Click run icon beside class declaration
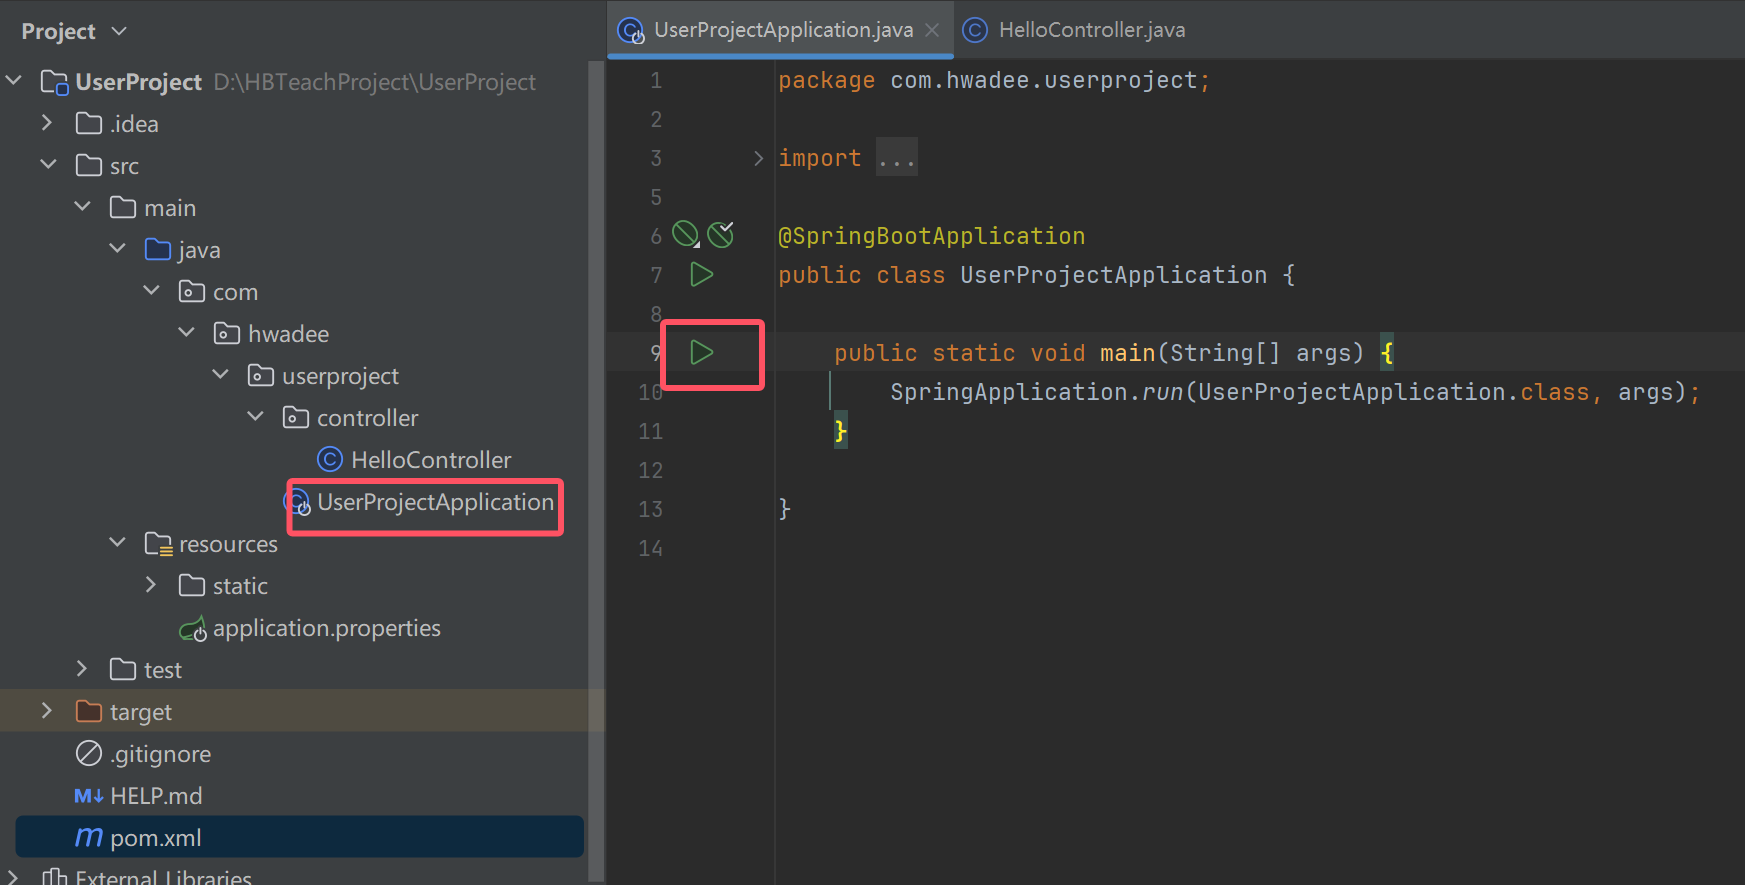 tap(702, 274)
